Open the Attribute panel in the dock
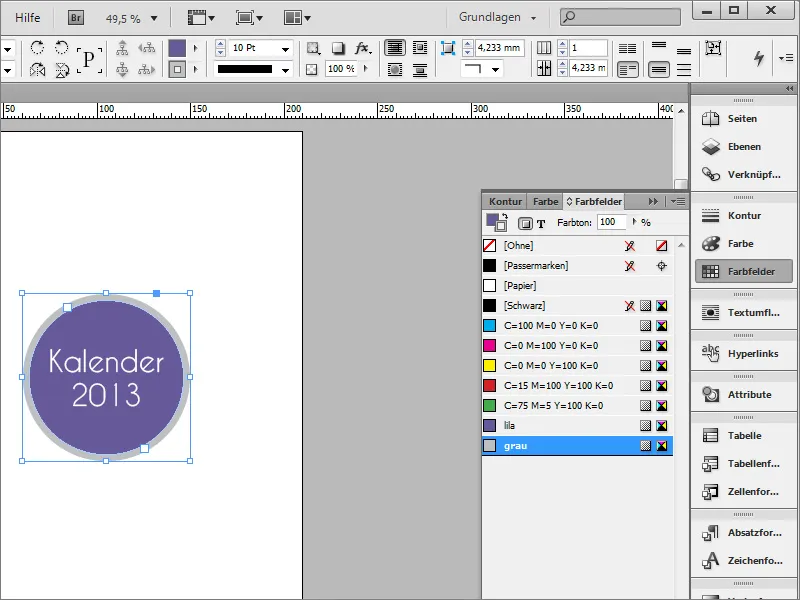This screenshot has height=600, width=800. coord(743,395)
